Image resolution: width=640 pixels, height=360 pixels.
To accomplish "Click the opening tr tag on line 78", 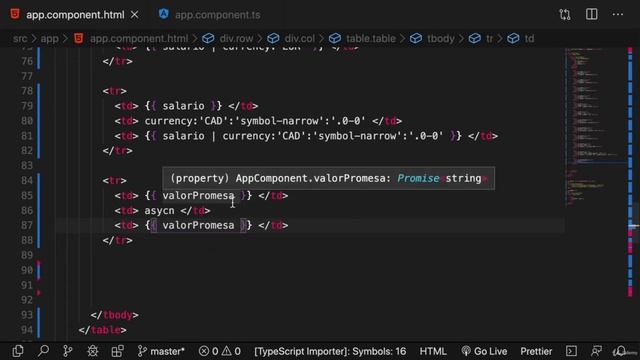I will click(114, 91).
